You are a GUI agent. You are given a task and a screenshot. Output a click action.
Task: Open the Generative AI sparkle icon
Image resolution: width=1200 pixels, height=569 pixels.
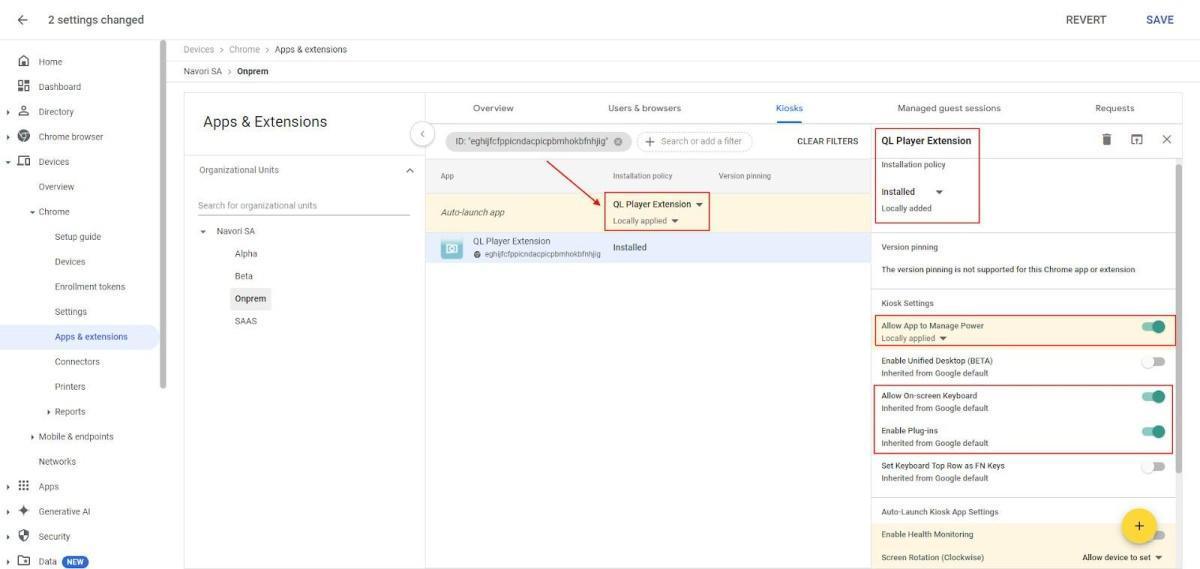point(23,512)
